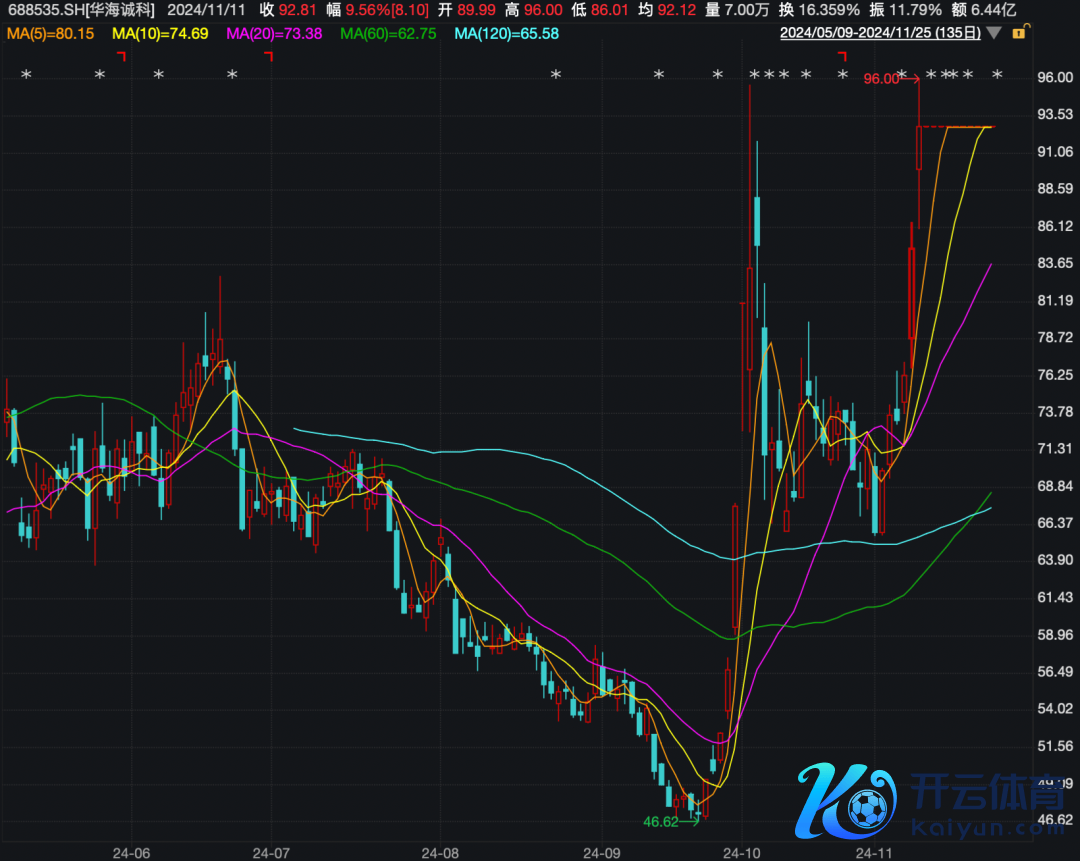Click the red corner marker near 96.00
This screenshot has height=861, width=1080.
[842, 57]
